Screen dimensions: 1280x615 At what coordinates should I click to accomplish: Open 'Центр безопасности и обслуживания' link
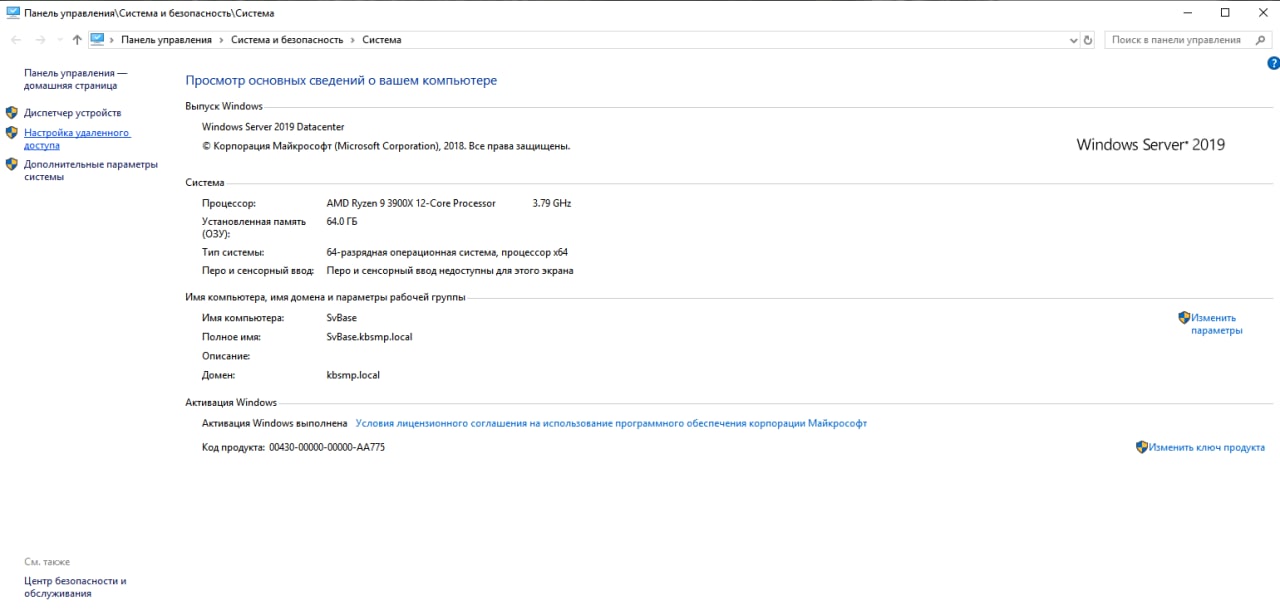(x=75, y=587)
